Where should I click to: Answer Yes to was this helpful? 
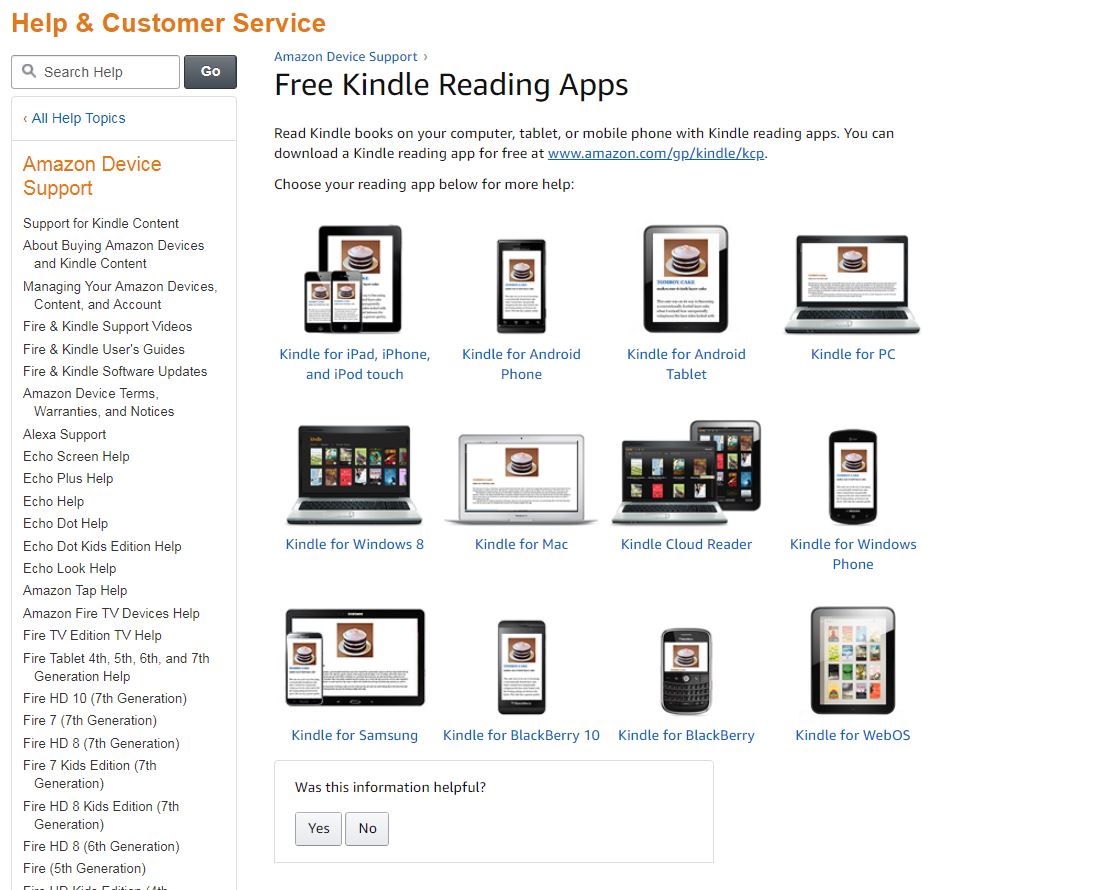(318, 829)
